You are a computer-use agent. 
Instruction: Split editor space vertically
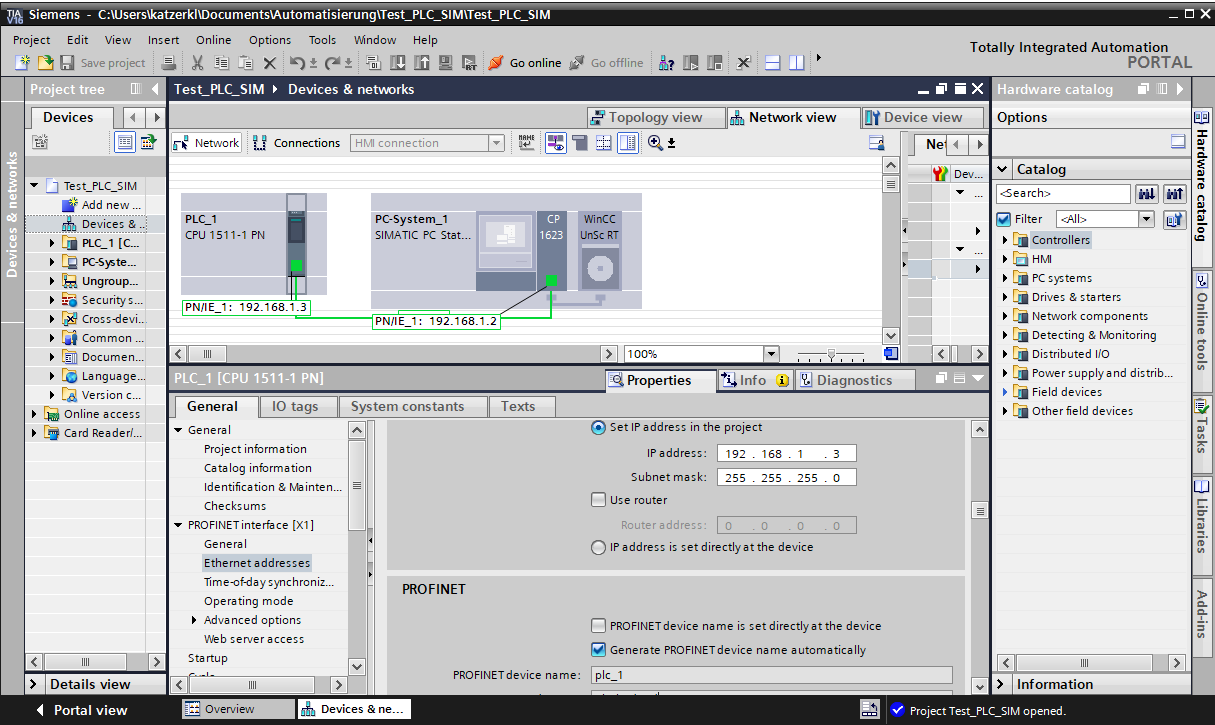(797, 63)
